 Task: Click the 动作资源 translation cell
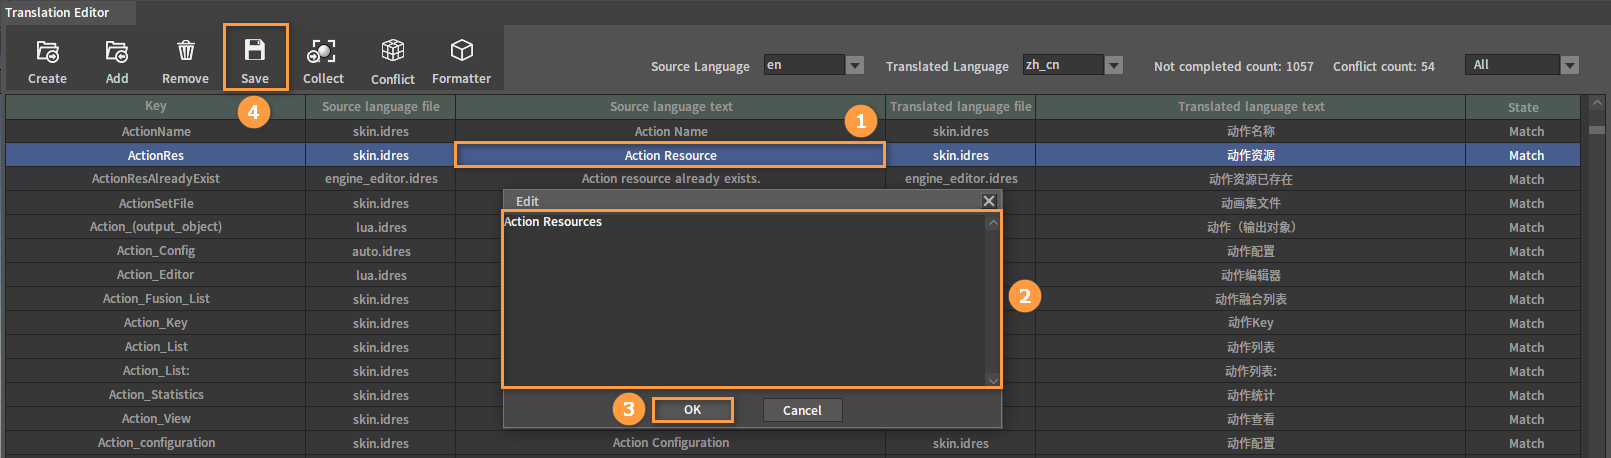1251,155
